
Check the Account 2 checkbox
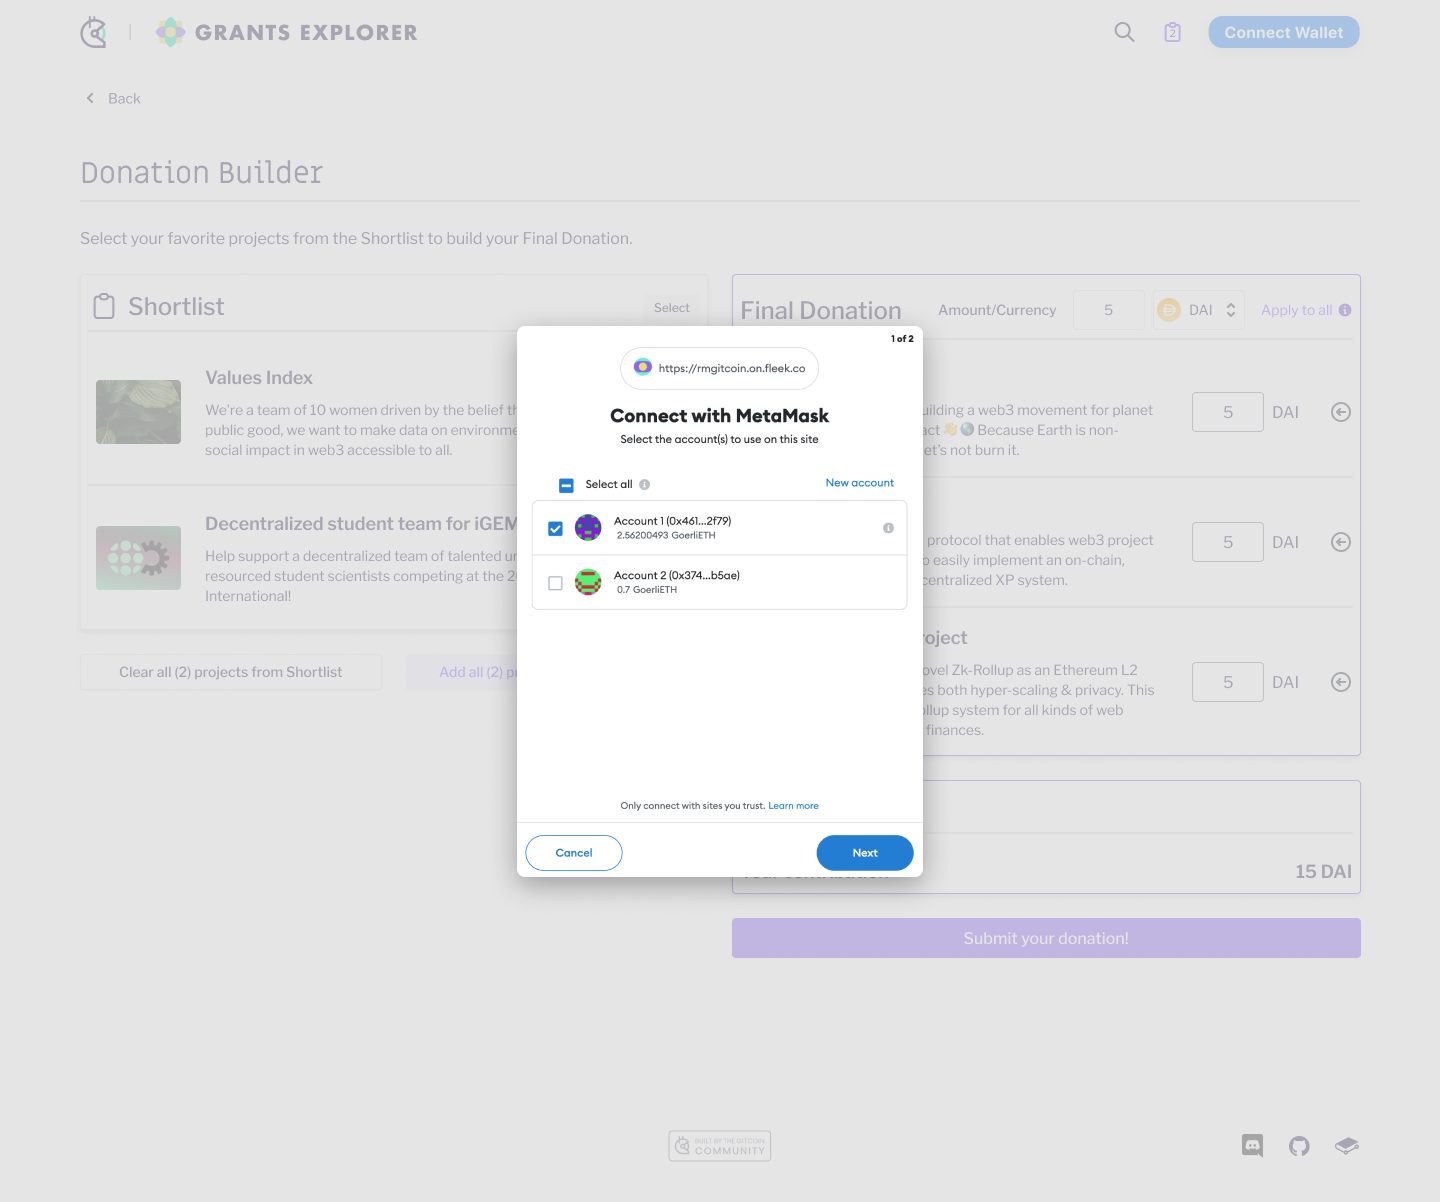click(556, 583)
